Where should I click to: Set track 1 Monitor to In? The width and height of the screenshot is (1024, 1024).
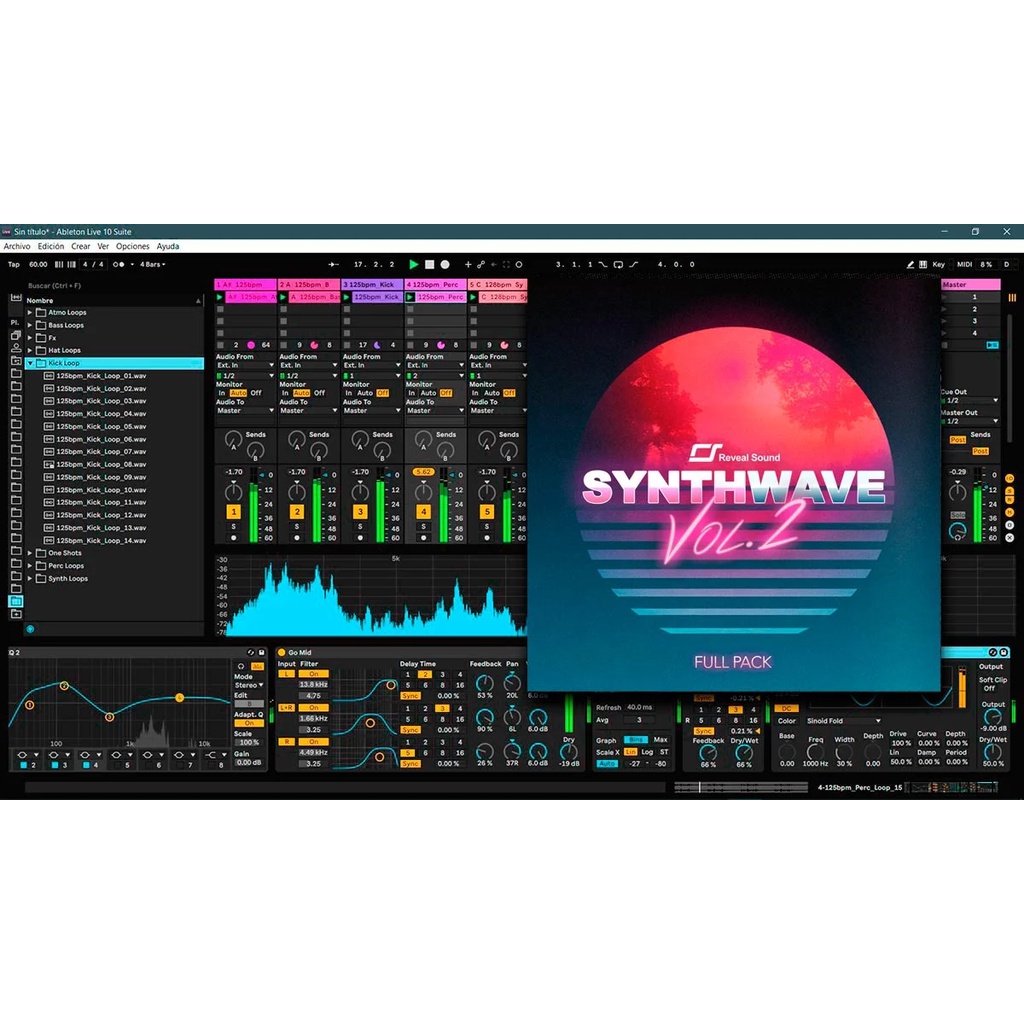(x=221, y=393)
